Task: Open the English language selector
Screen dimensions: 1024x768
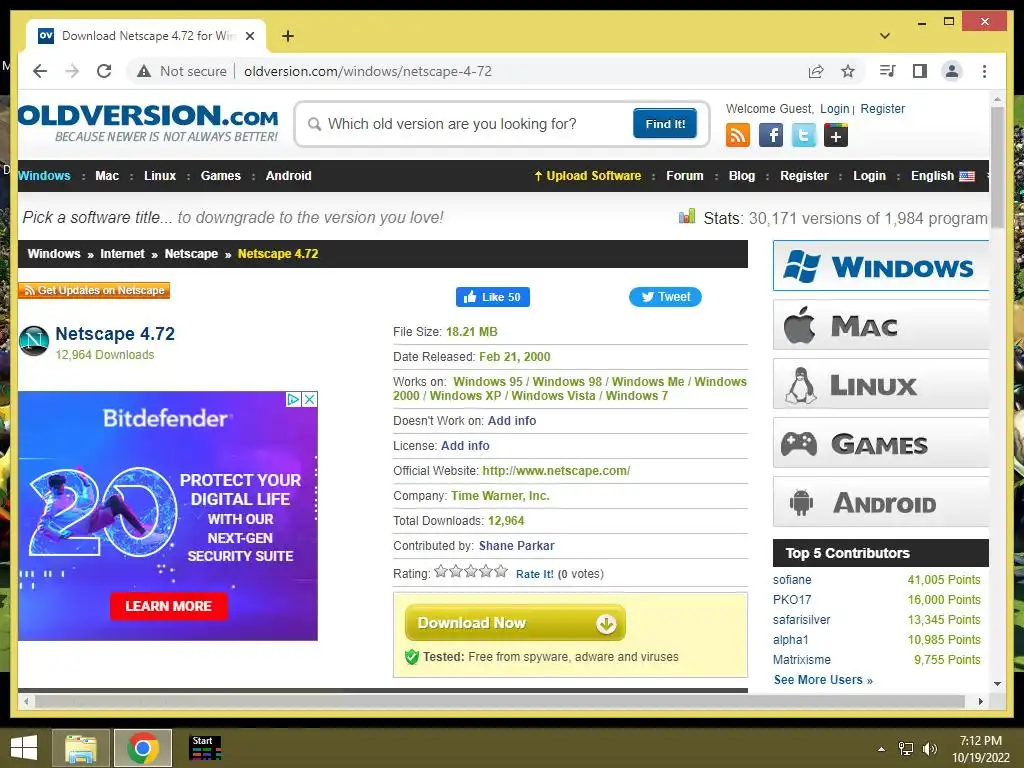Action: 942,176
